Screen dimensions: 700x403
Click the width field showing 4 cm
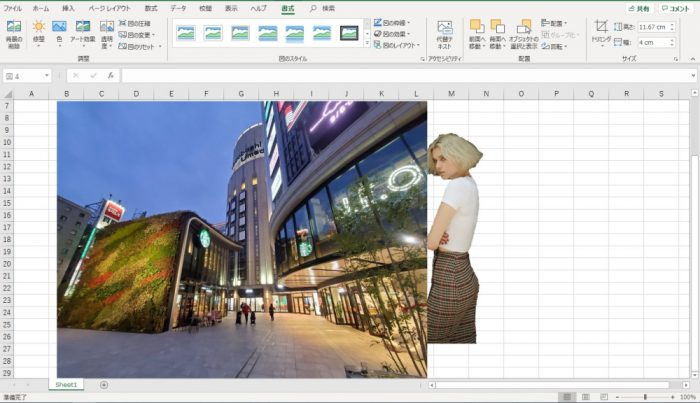pyautogui.click(x=653, y=42)
